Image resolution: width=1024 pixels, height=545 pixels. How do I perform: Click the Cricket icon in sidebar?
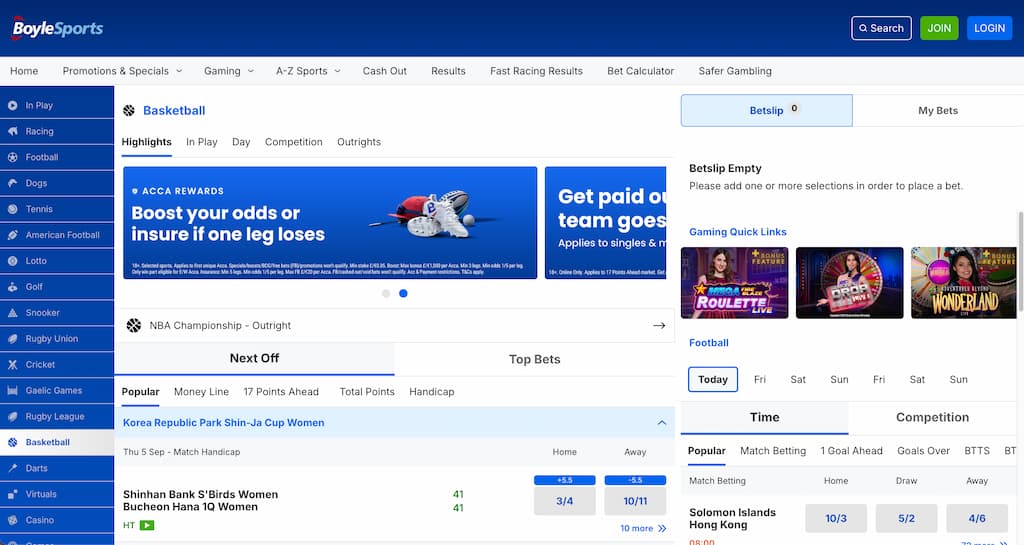(12, 364)
